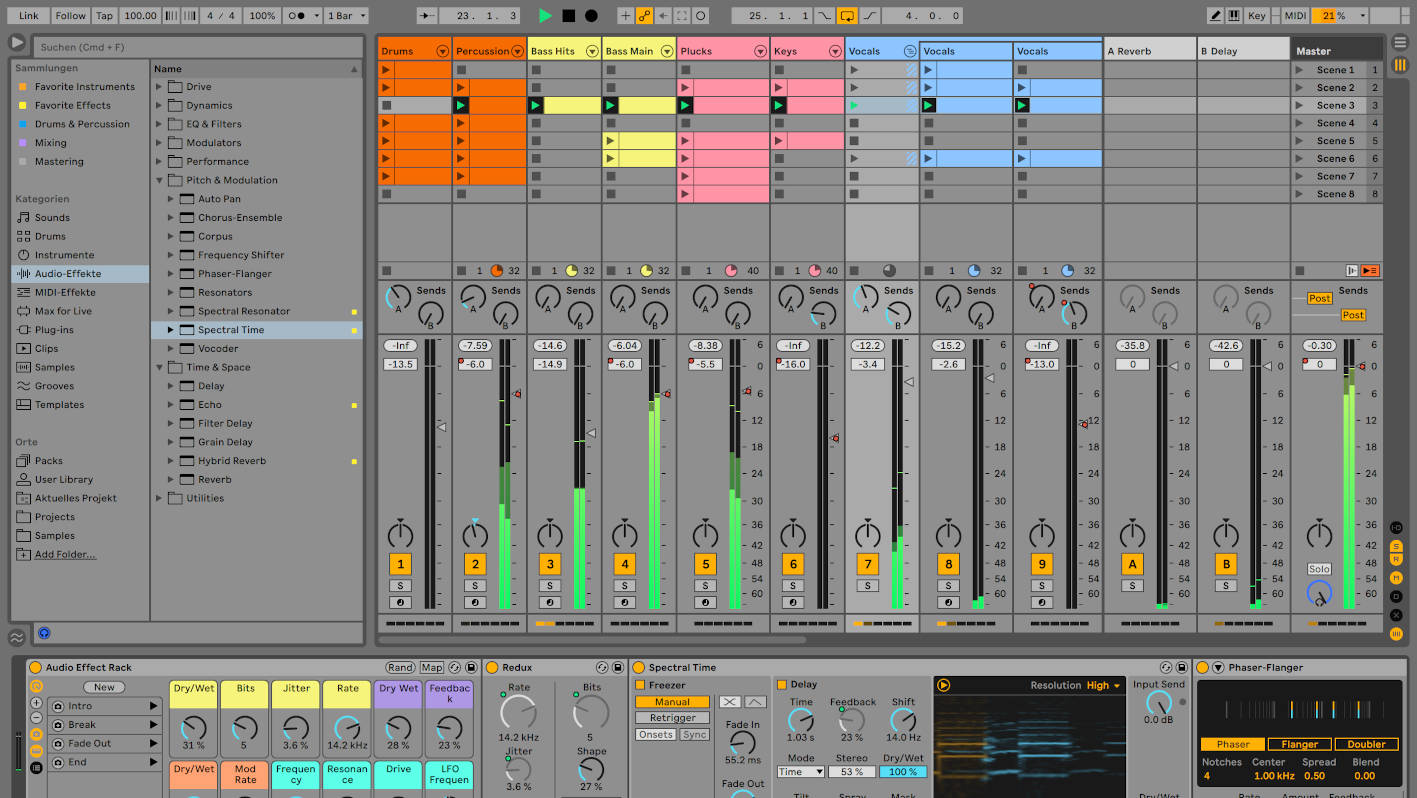Enable the Freezer checkbox in Spectral Time
1417x798 pixels.
[640, 685]
